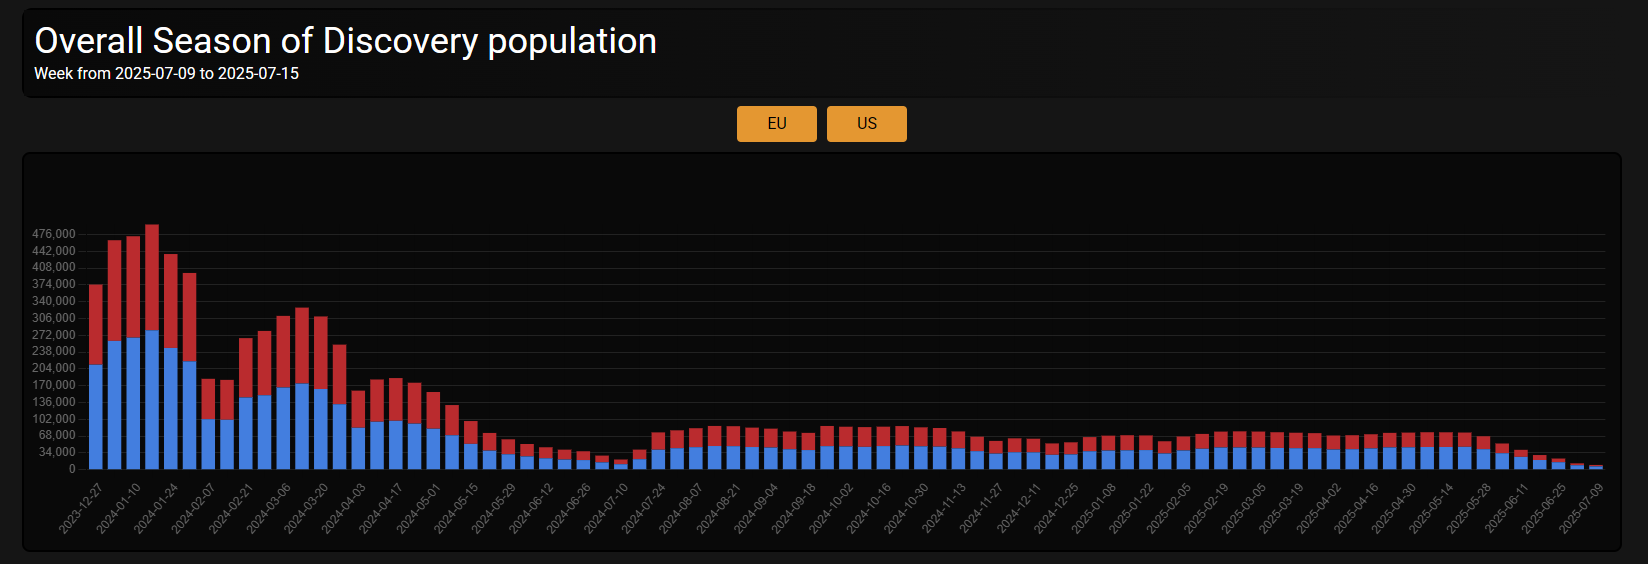The image size is (1648, 564).
Task: Click the 272,000 y-axis label
Action: point(54,335)
